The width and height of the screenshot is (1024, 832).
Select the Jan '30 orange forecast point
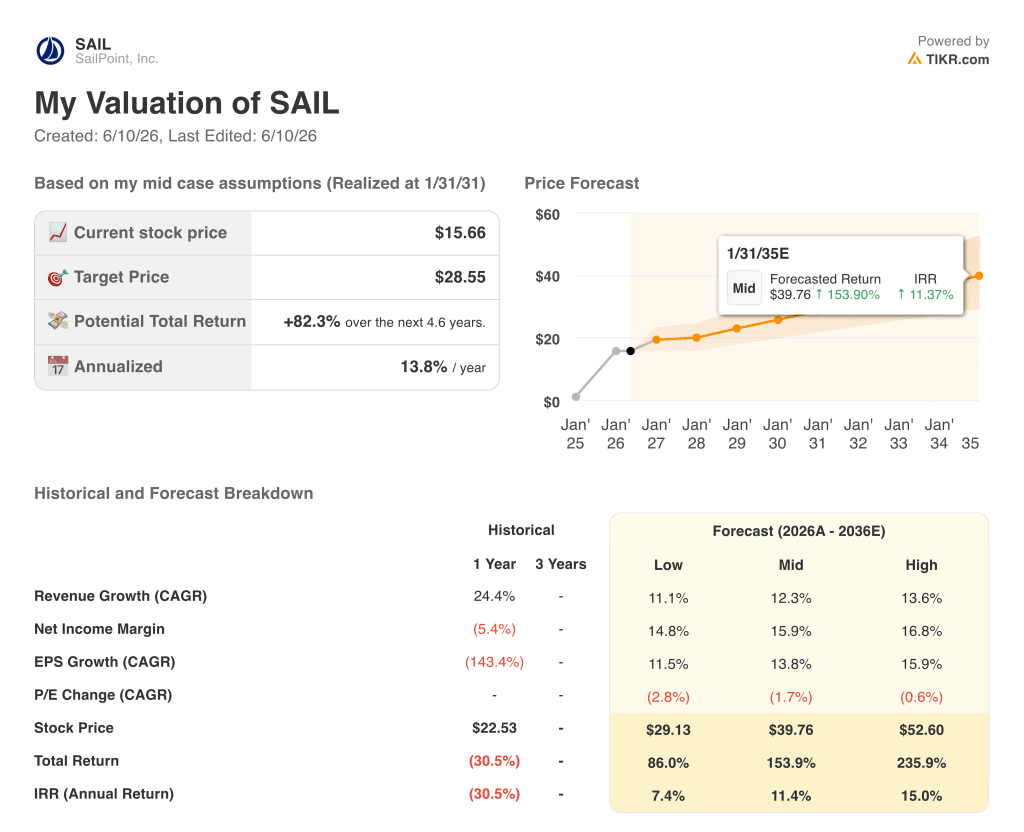coord(778,320)
